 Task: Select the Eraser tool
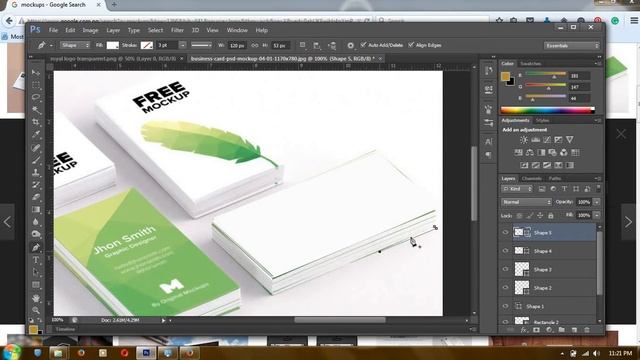pos(36,197)
